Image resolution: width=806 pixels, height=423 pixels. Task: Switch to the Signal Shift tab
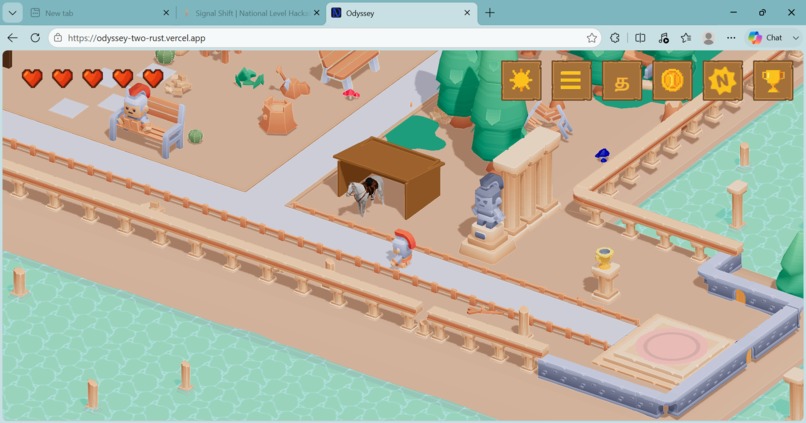click(251, 13)
